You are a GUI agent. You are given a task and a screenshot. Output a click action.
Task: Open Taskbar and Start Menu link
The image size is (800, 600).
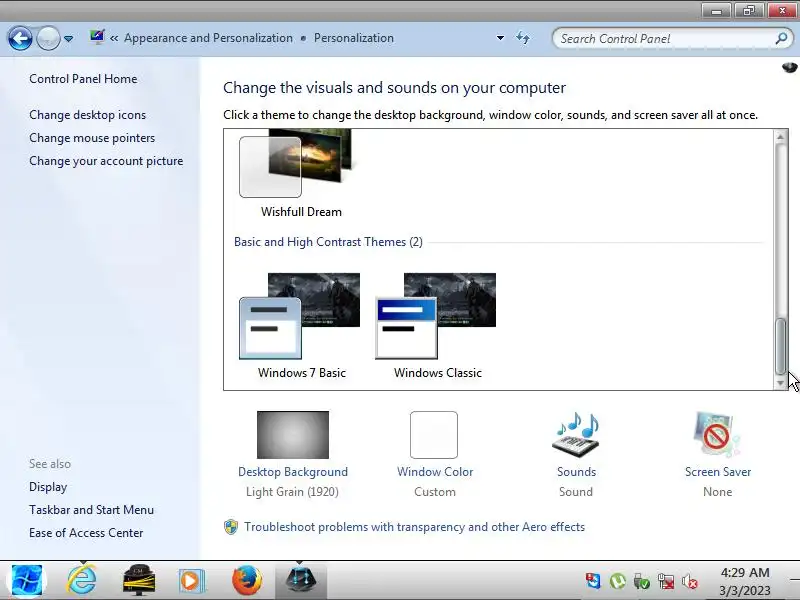[91, 510]
